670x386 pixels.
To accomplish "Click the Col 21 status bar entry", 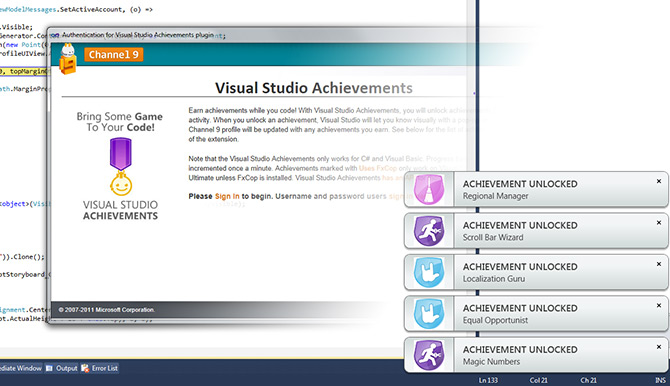I will pyautogui.click(x=538, y=380).
